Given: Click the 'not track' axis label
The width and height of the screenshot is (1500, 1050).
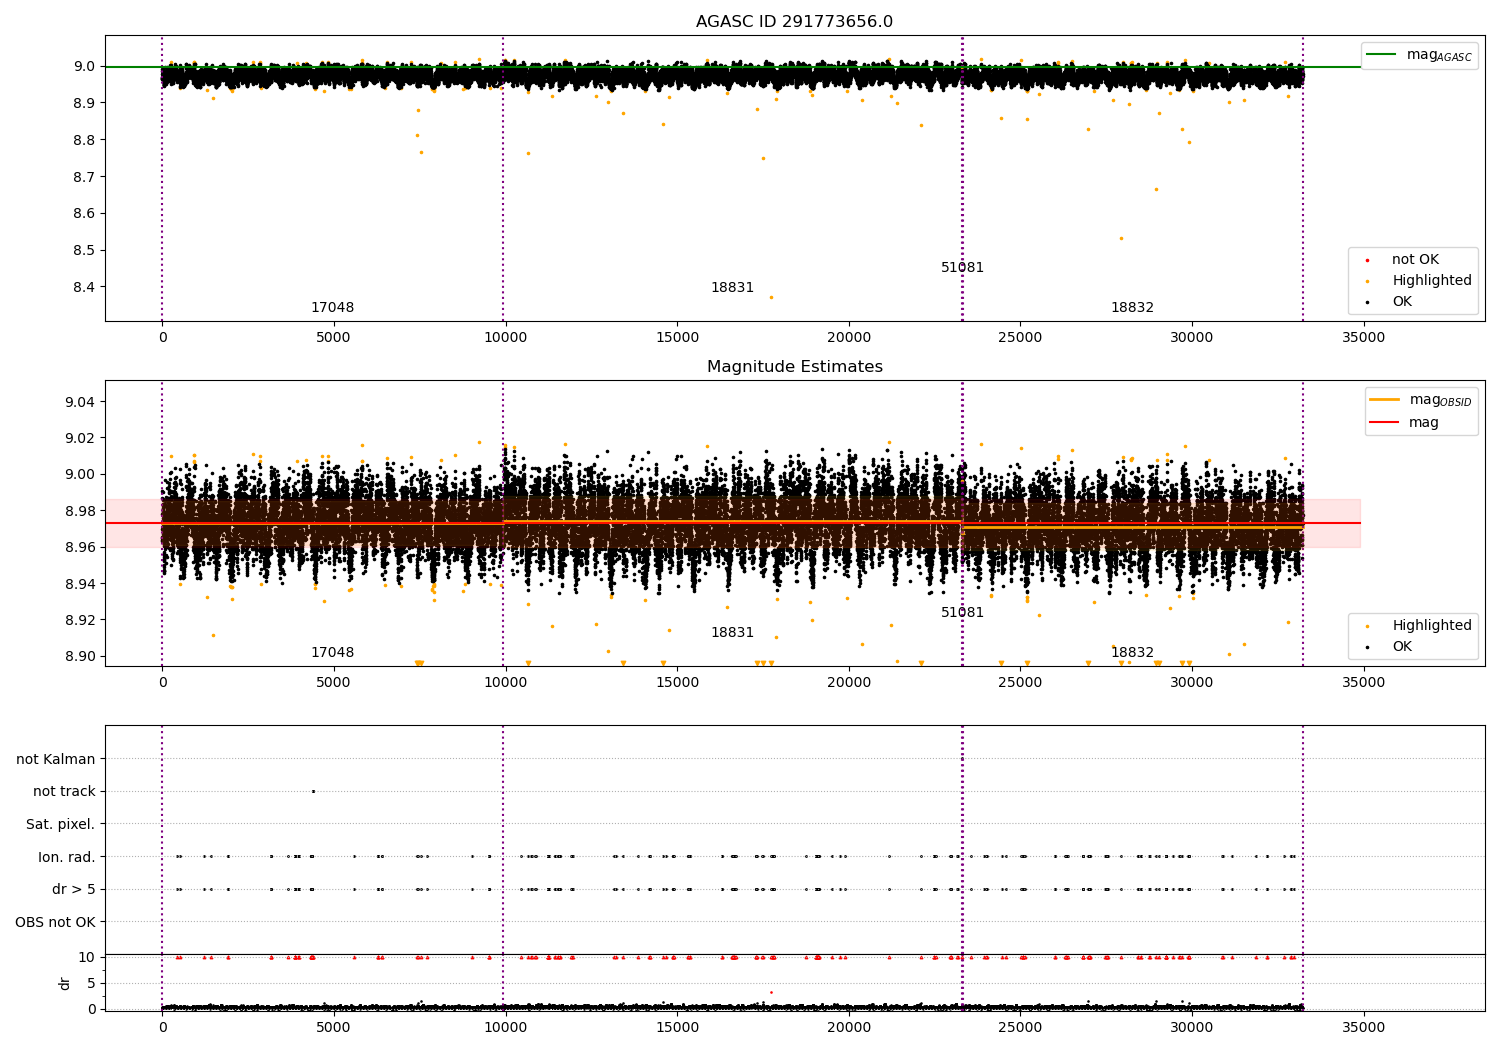Looking at the screenshot, I should click(x=64, y=791).
